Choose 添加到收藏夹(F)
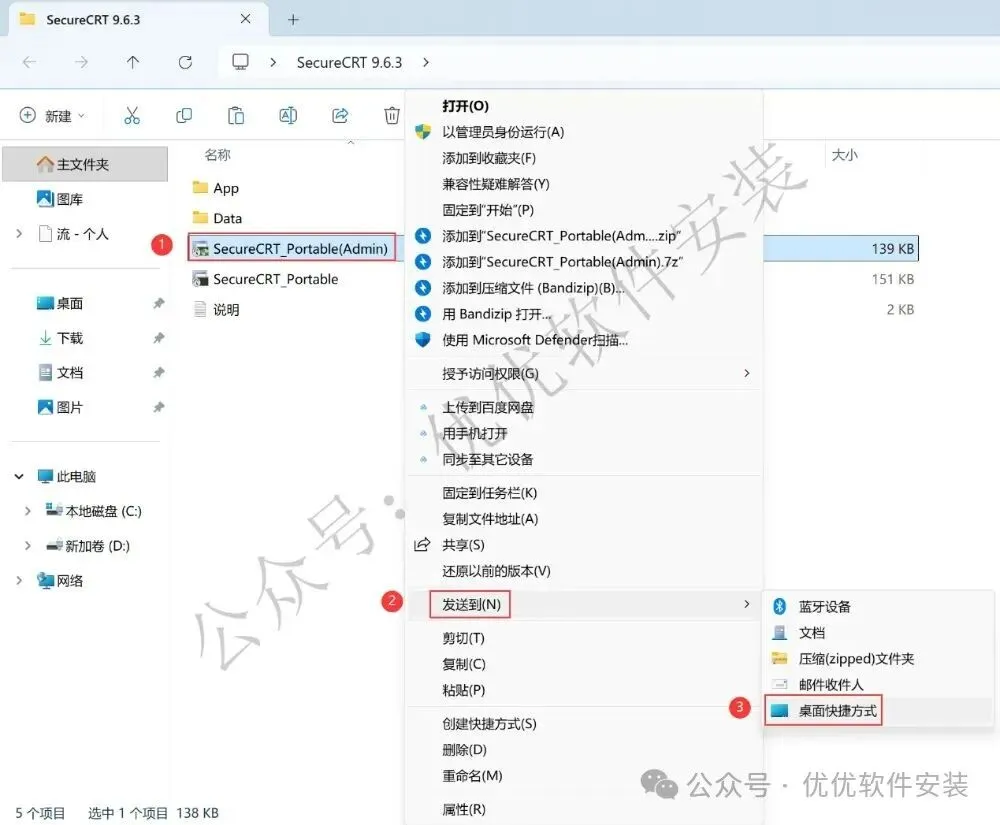The width and height of the screenshot is (1000, 825). tap(489, 158)
